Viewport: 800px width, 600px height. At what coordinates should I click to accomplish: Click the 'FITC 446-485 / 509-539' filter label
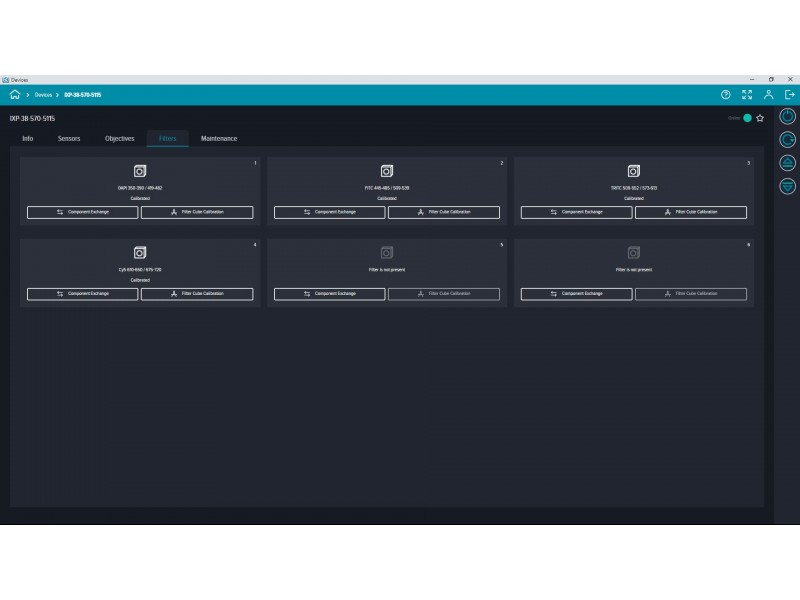387,188
